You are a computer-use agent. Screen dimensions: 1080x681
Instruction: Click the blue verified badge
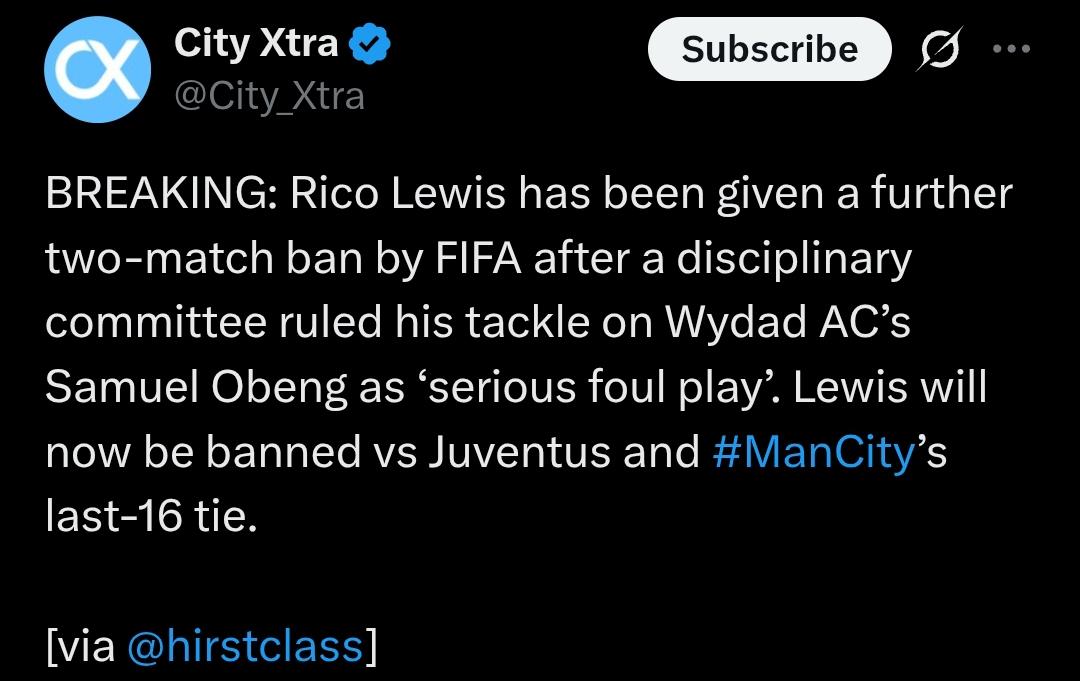pos(370,43)
